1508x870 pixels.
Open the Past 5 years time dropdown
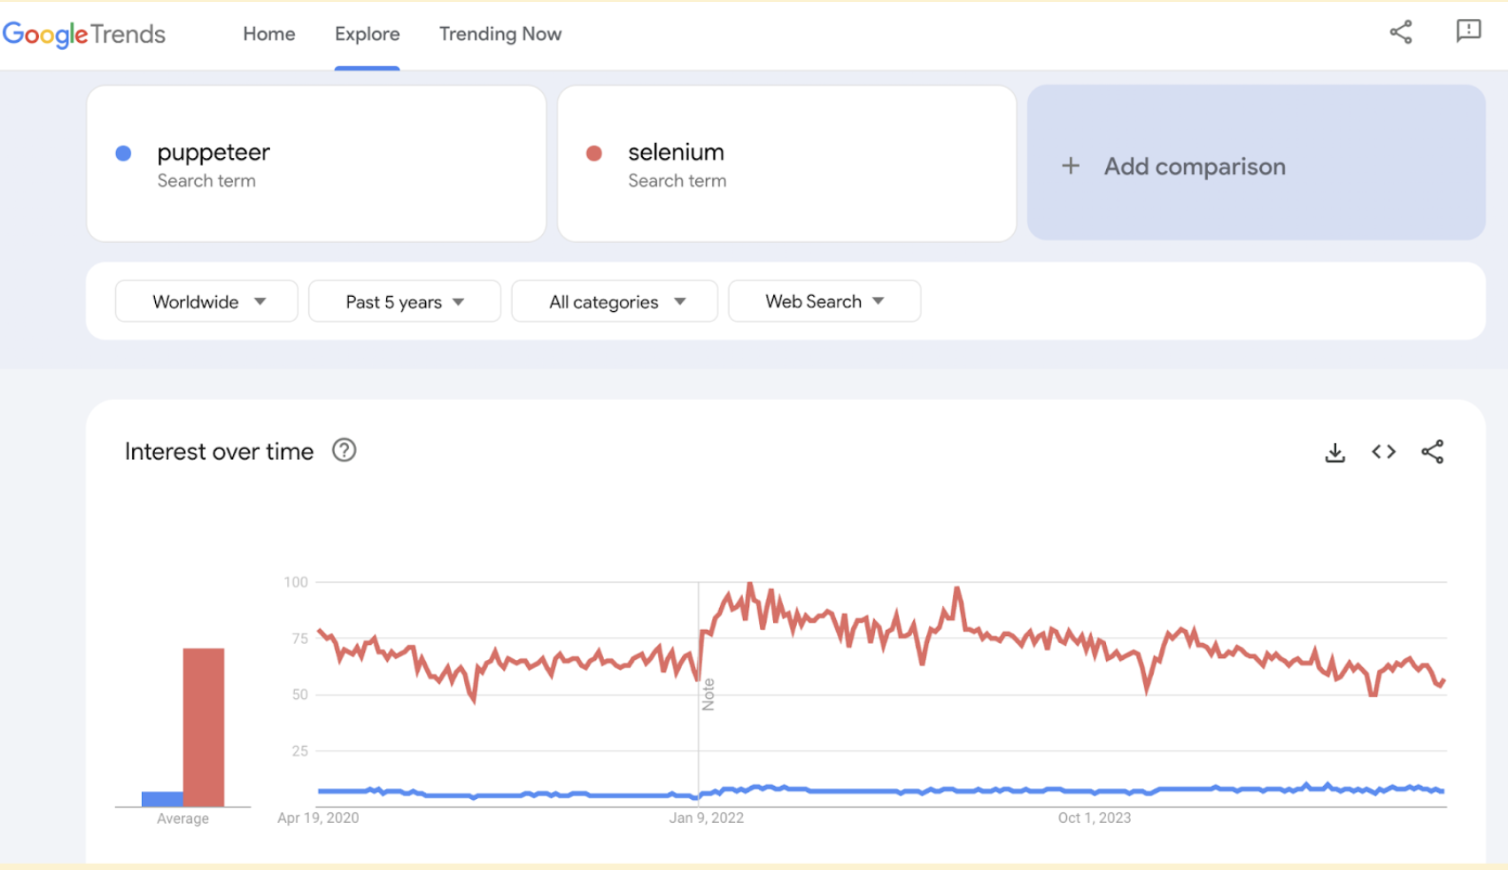point(404,301)
